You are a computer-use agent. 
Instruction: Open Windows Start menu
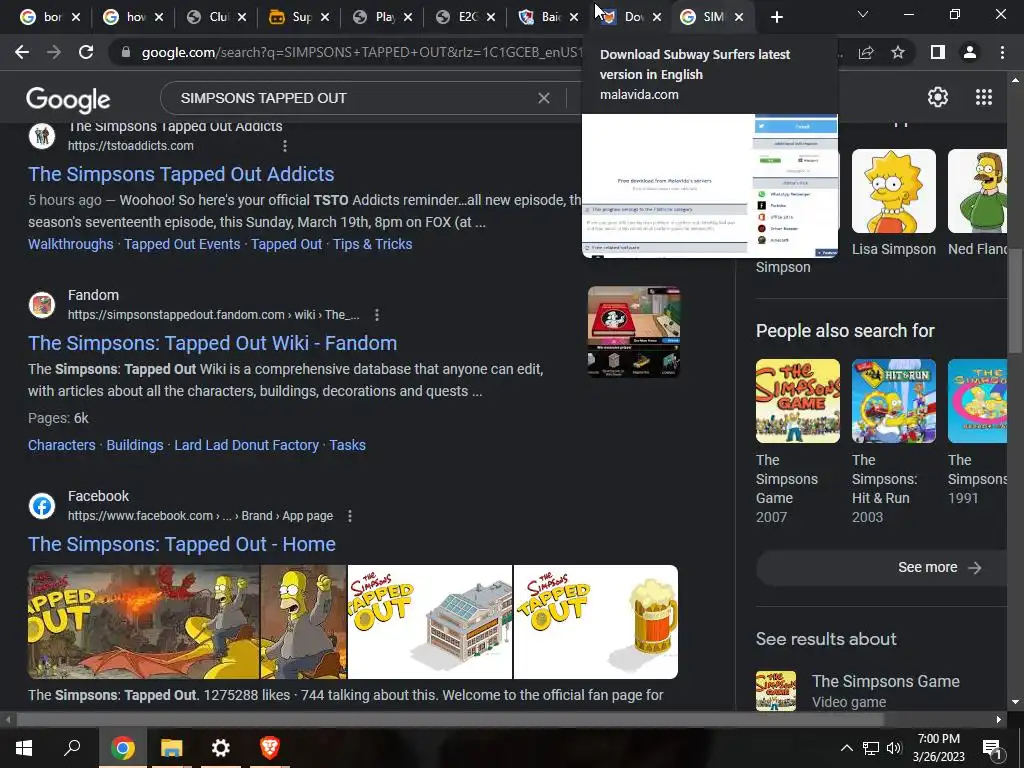point(24,747)
